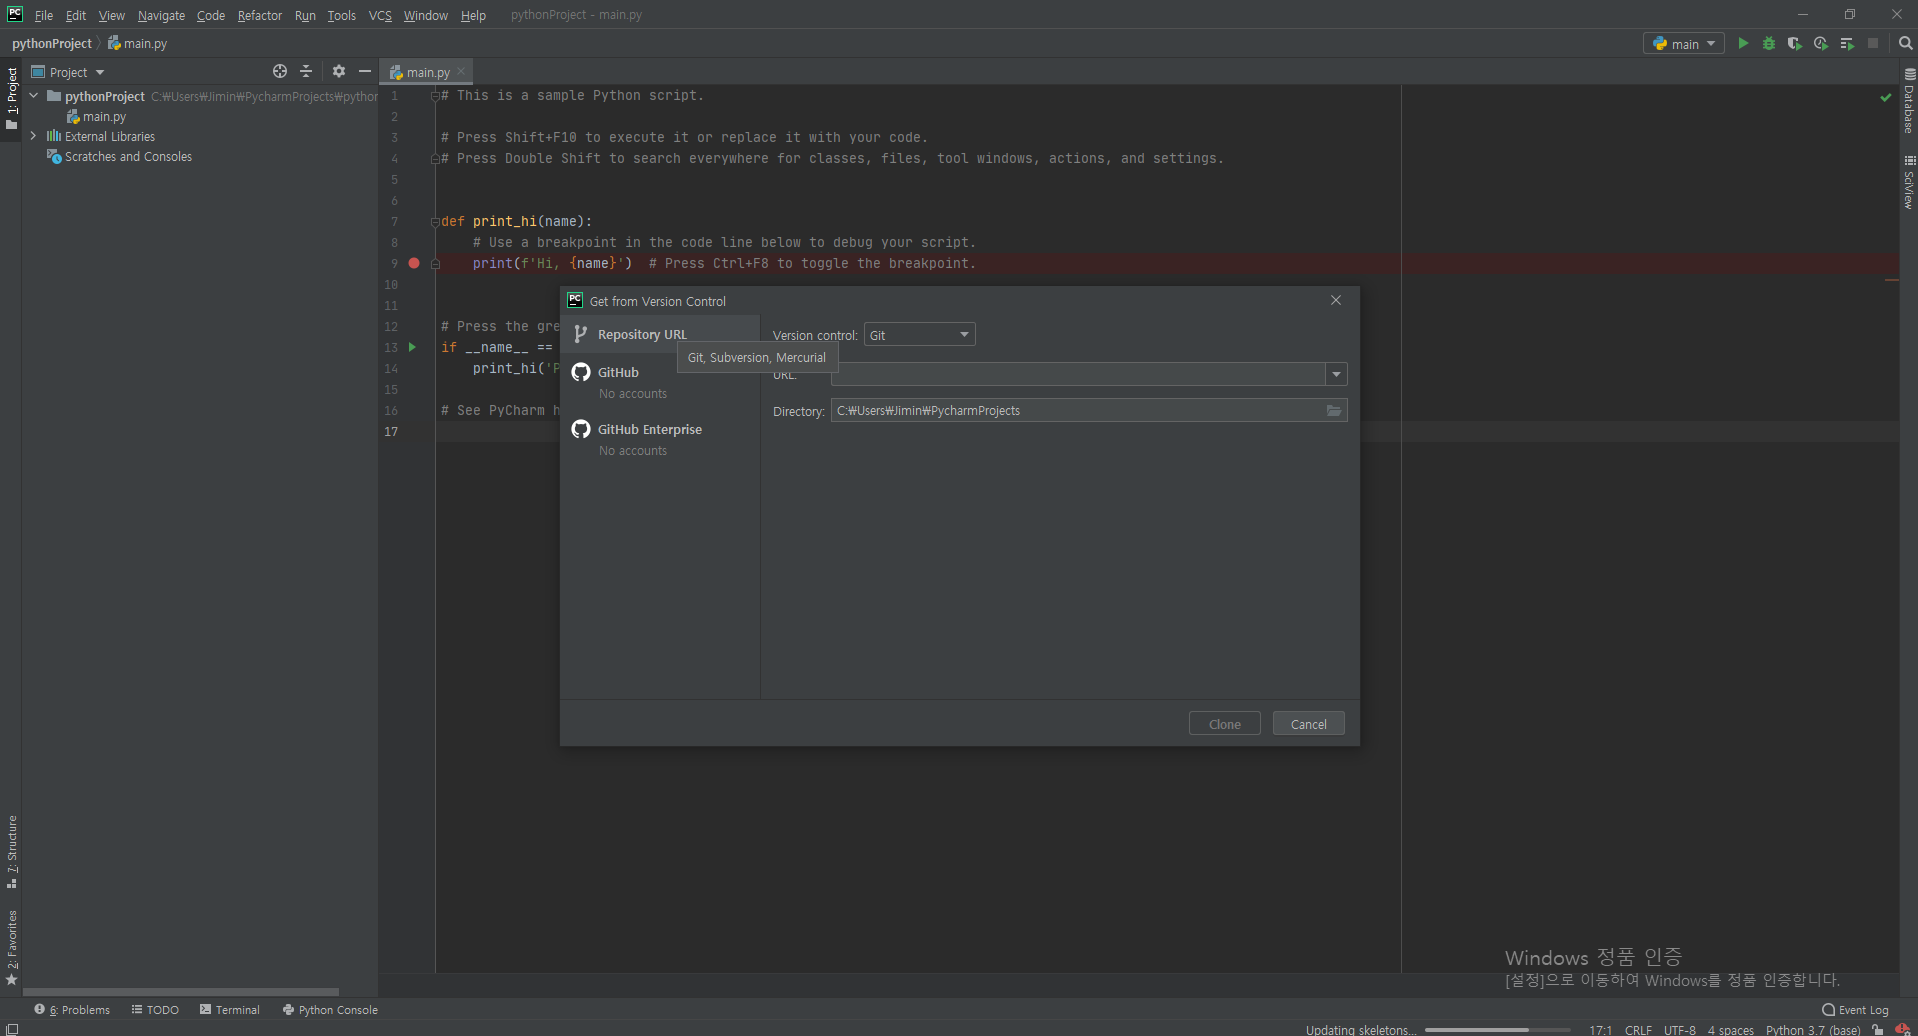Cancel the version control dialog
The width and height of the screenshot is (1918, 1036).
click(x=1308, y=724)
